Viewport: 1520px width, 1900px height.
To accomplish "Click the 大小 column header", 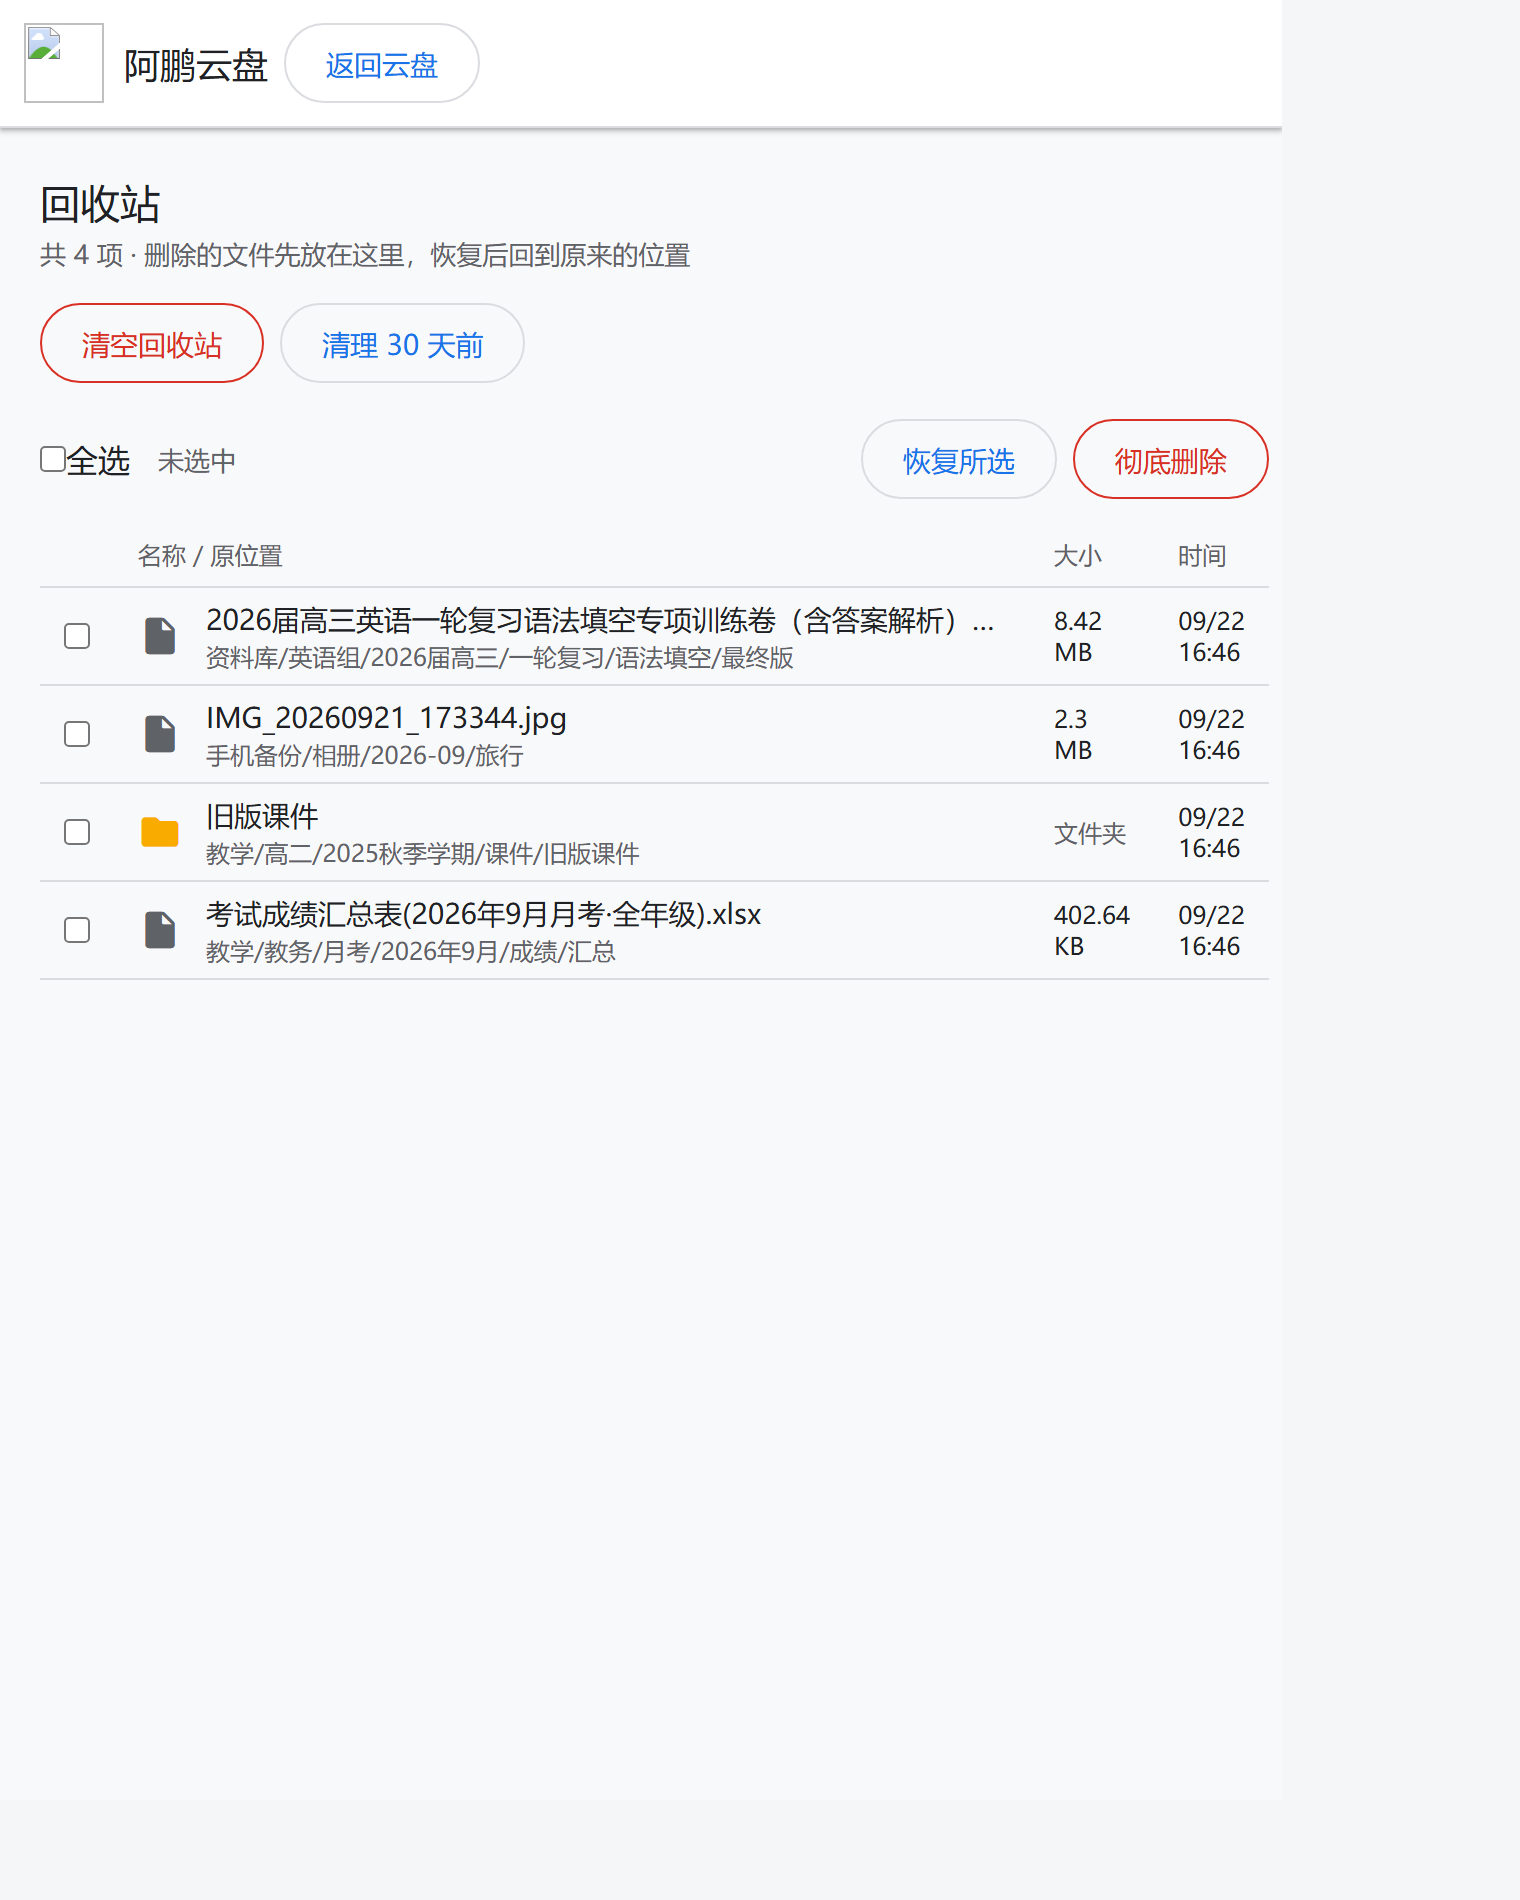I will click(1078, 556).
